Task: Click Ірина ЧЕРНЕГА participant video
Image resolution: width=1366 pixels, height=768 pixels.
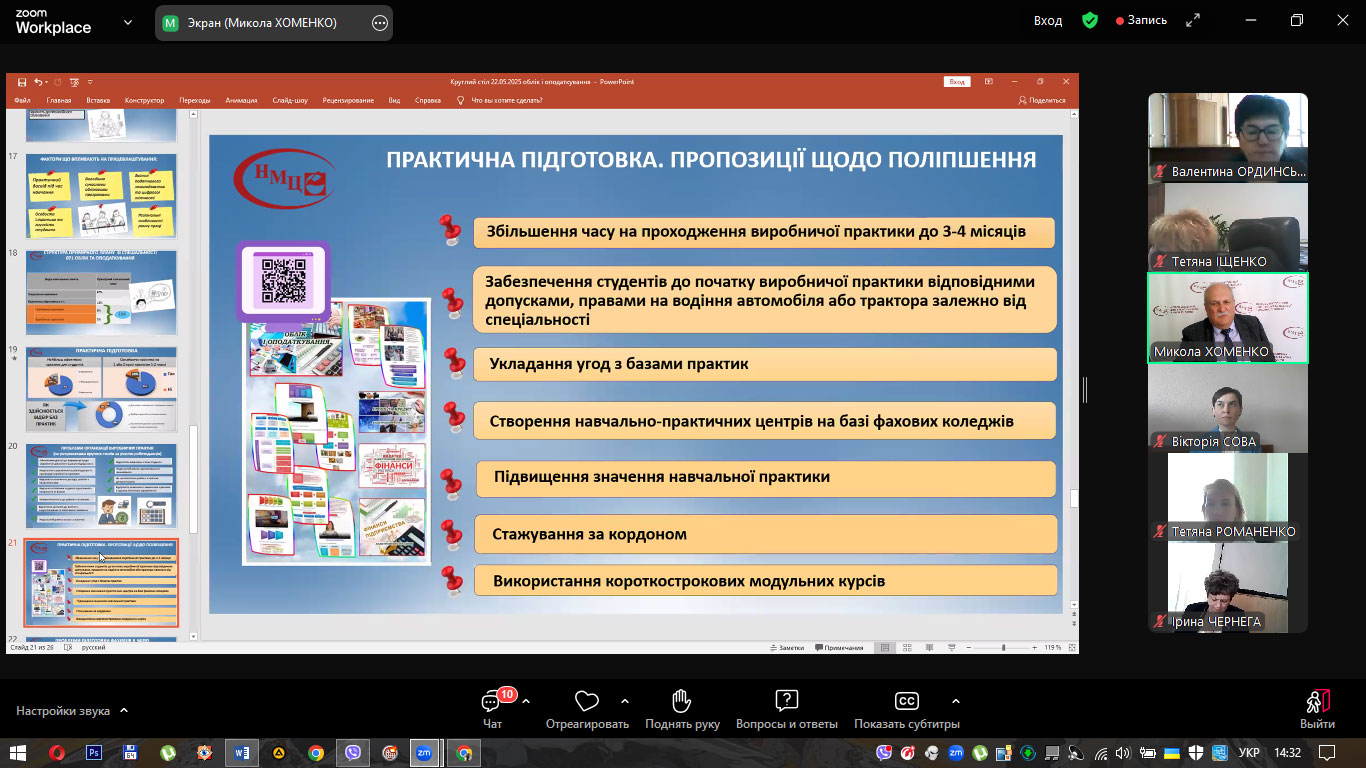Action: tap(1228, 587)
